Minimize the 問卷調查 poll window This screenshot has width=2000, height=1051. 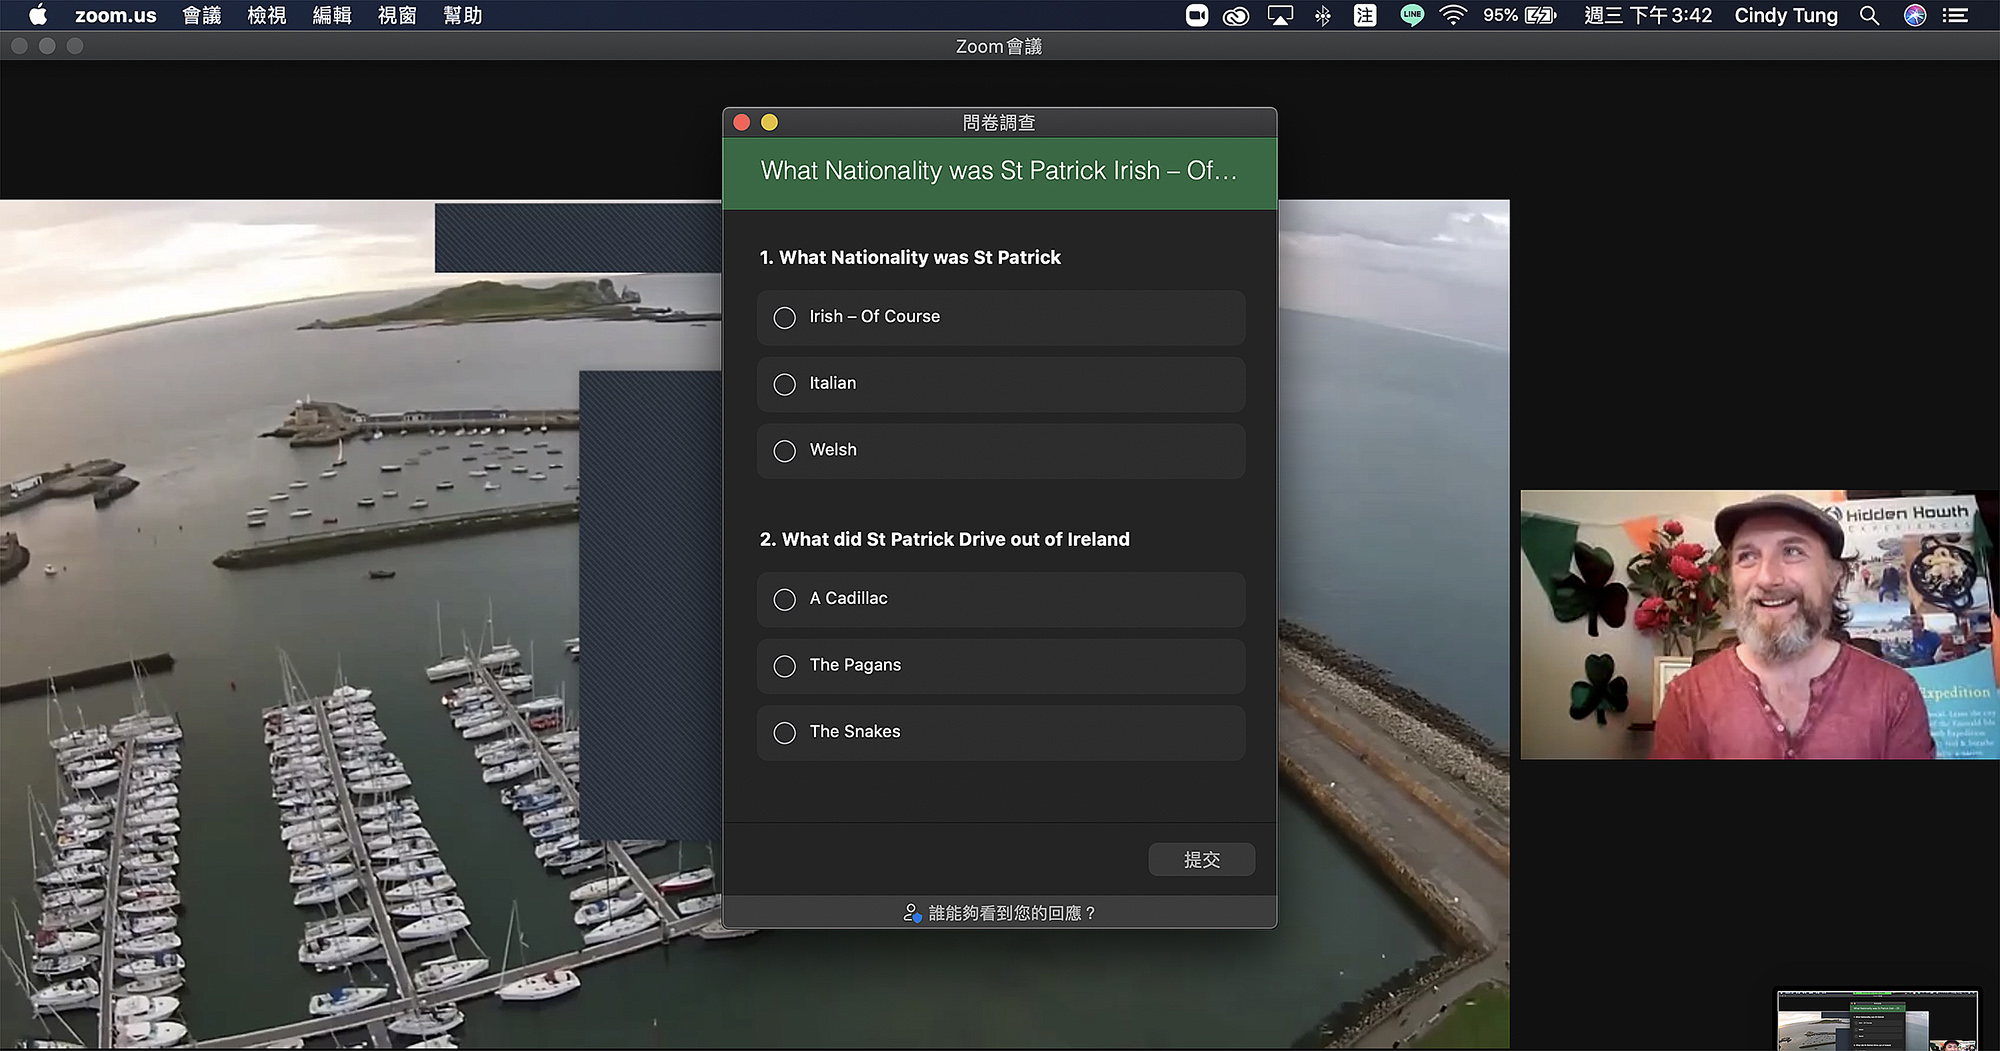pyautogui.click(x=769, y=122)
